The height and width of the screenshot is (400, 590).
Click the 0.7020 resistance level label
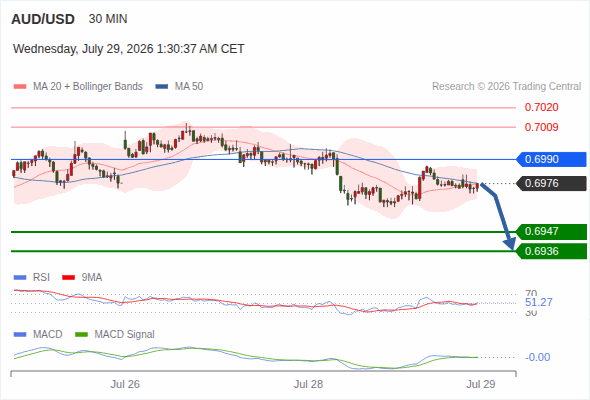541,107
